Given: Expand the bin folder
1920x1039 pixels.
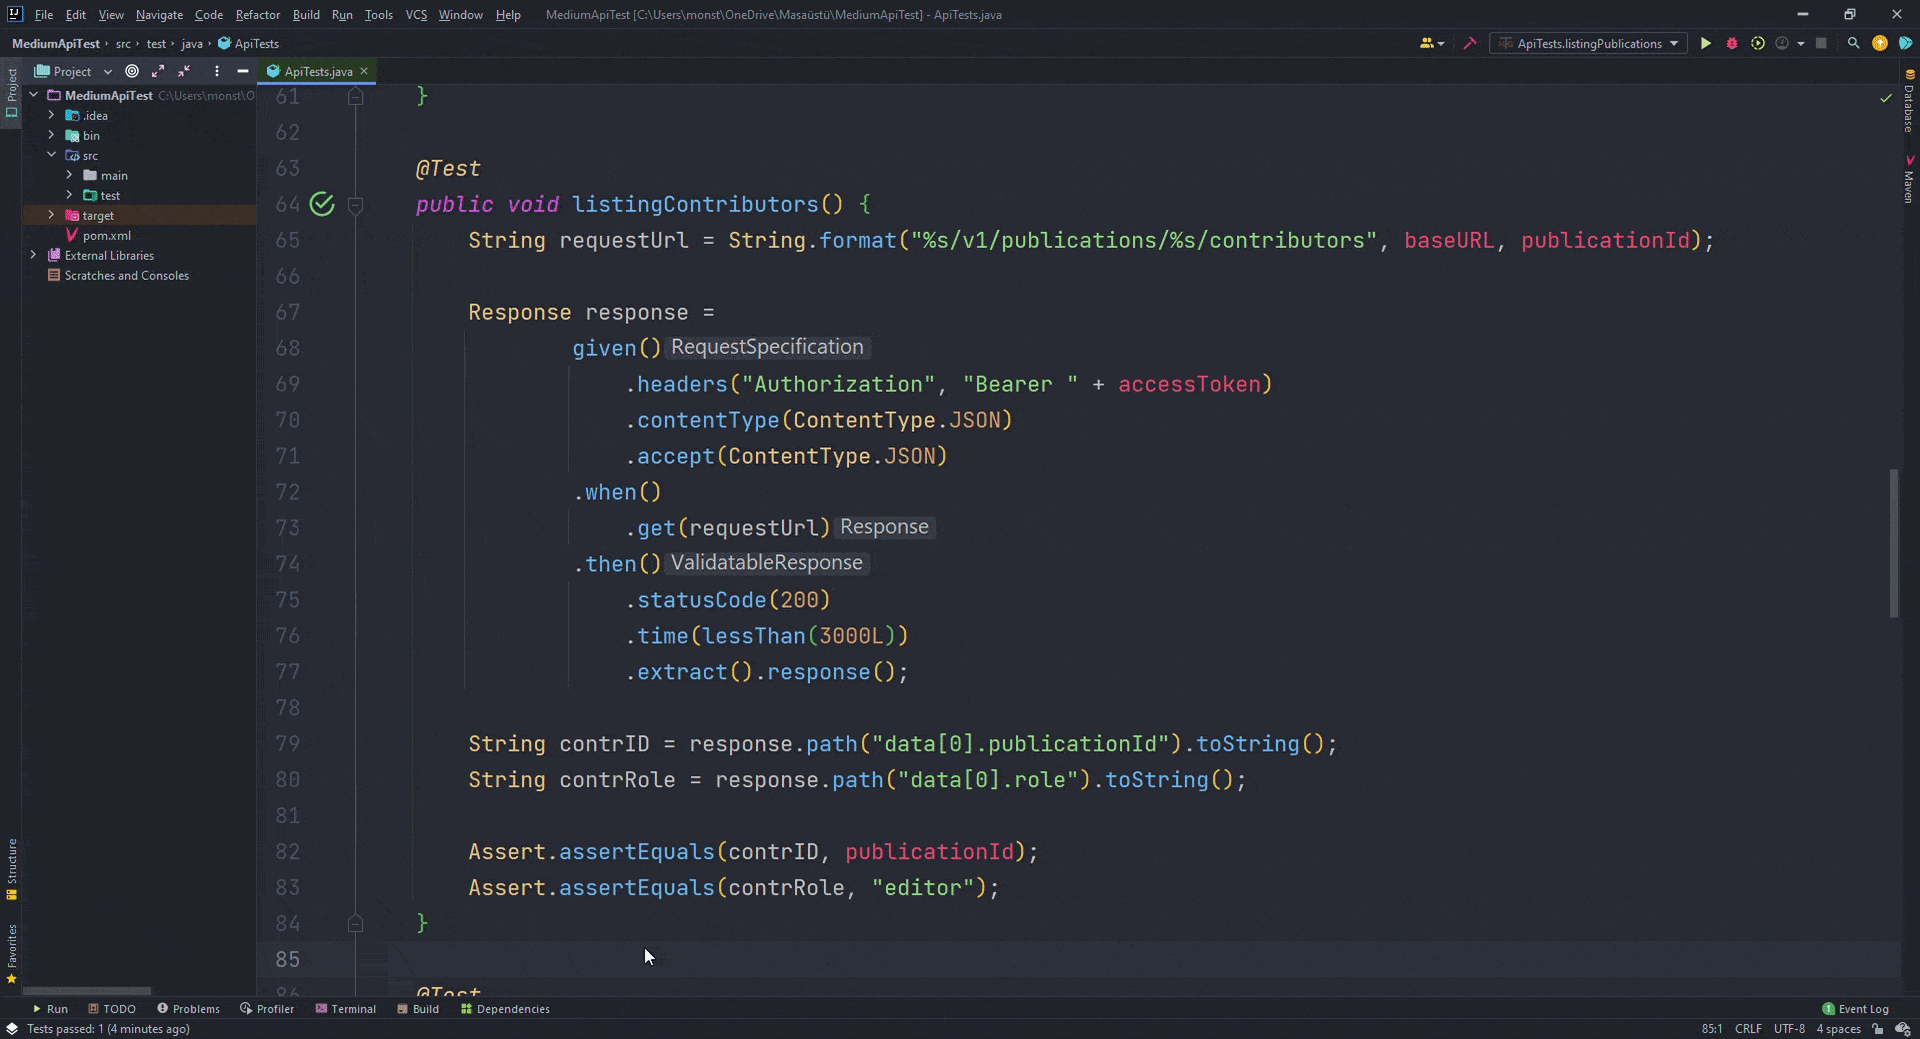Looking at the screenshot, I should pyautogui.click(x=51, y=135).
